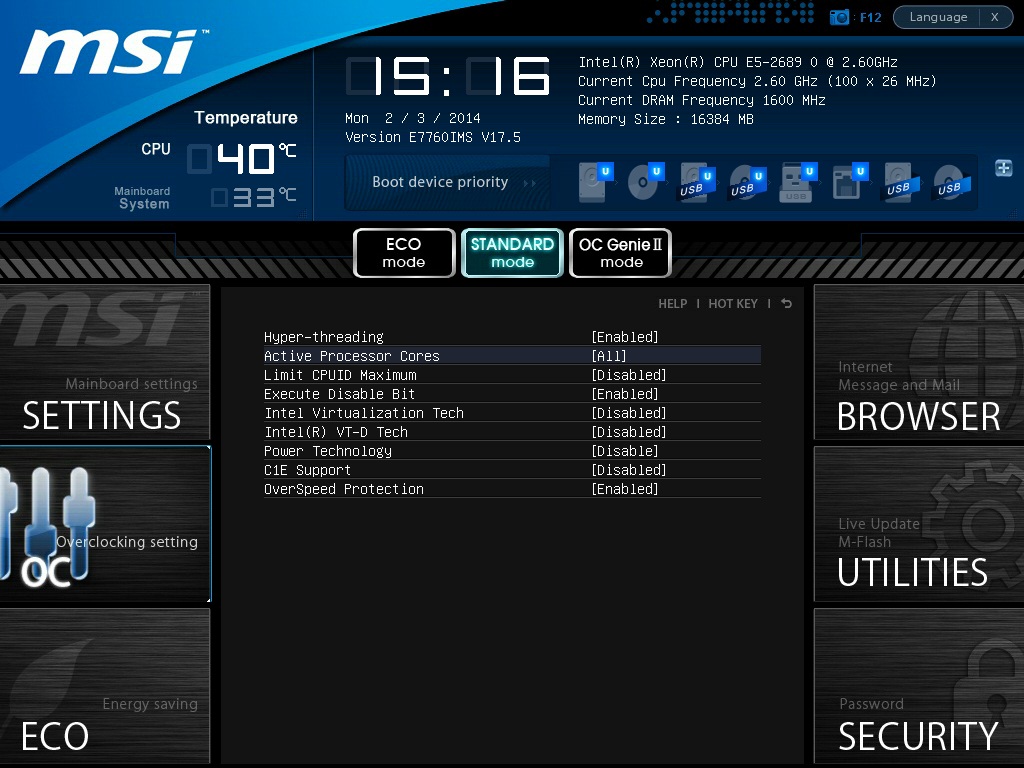The width and height of the screenshot is (1024, 768).
Task: Click the plus icon beside boot devices
Action: (1003, 168)
